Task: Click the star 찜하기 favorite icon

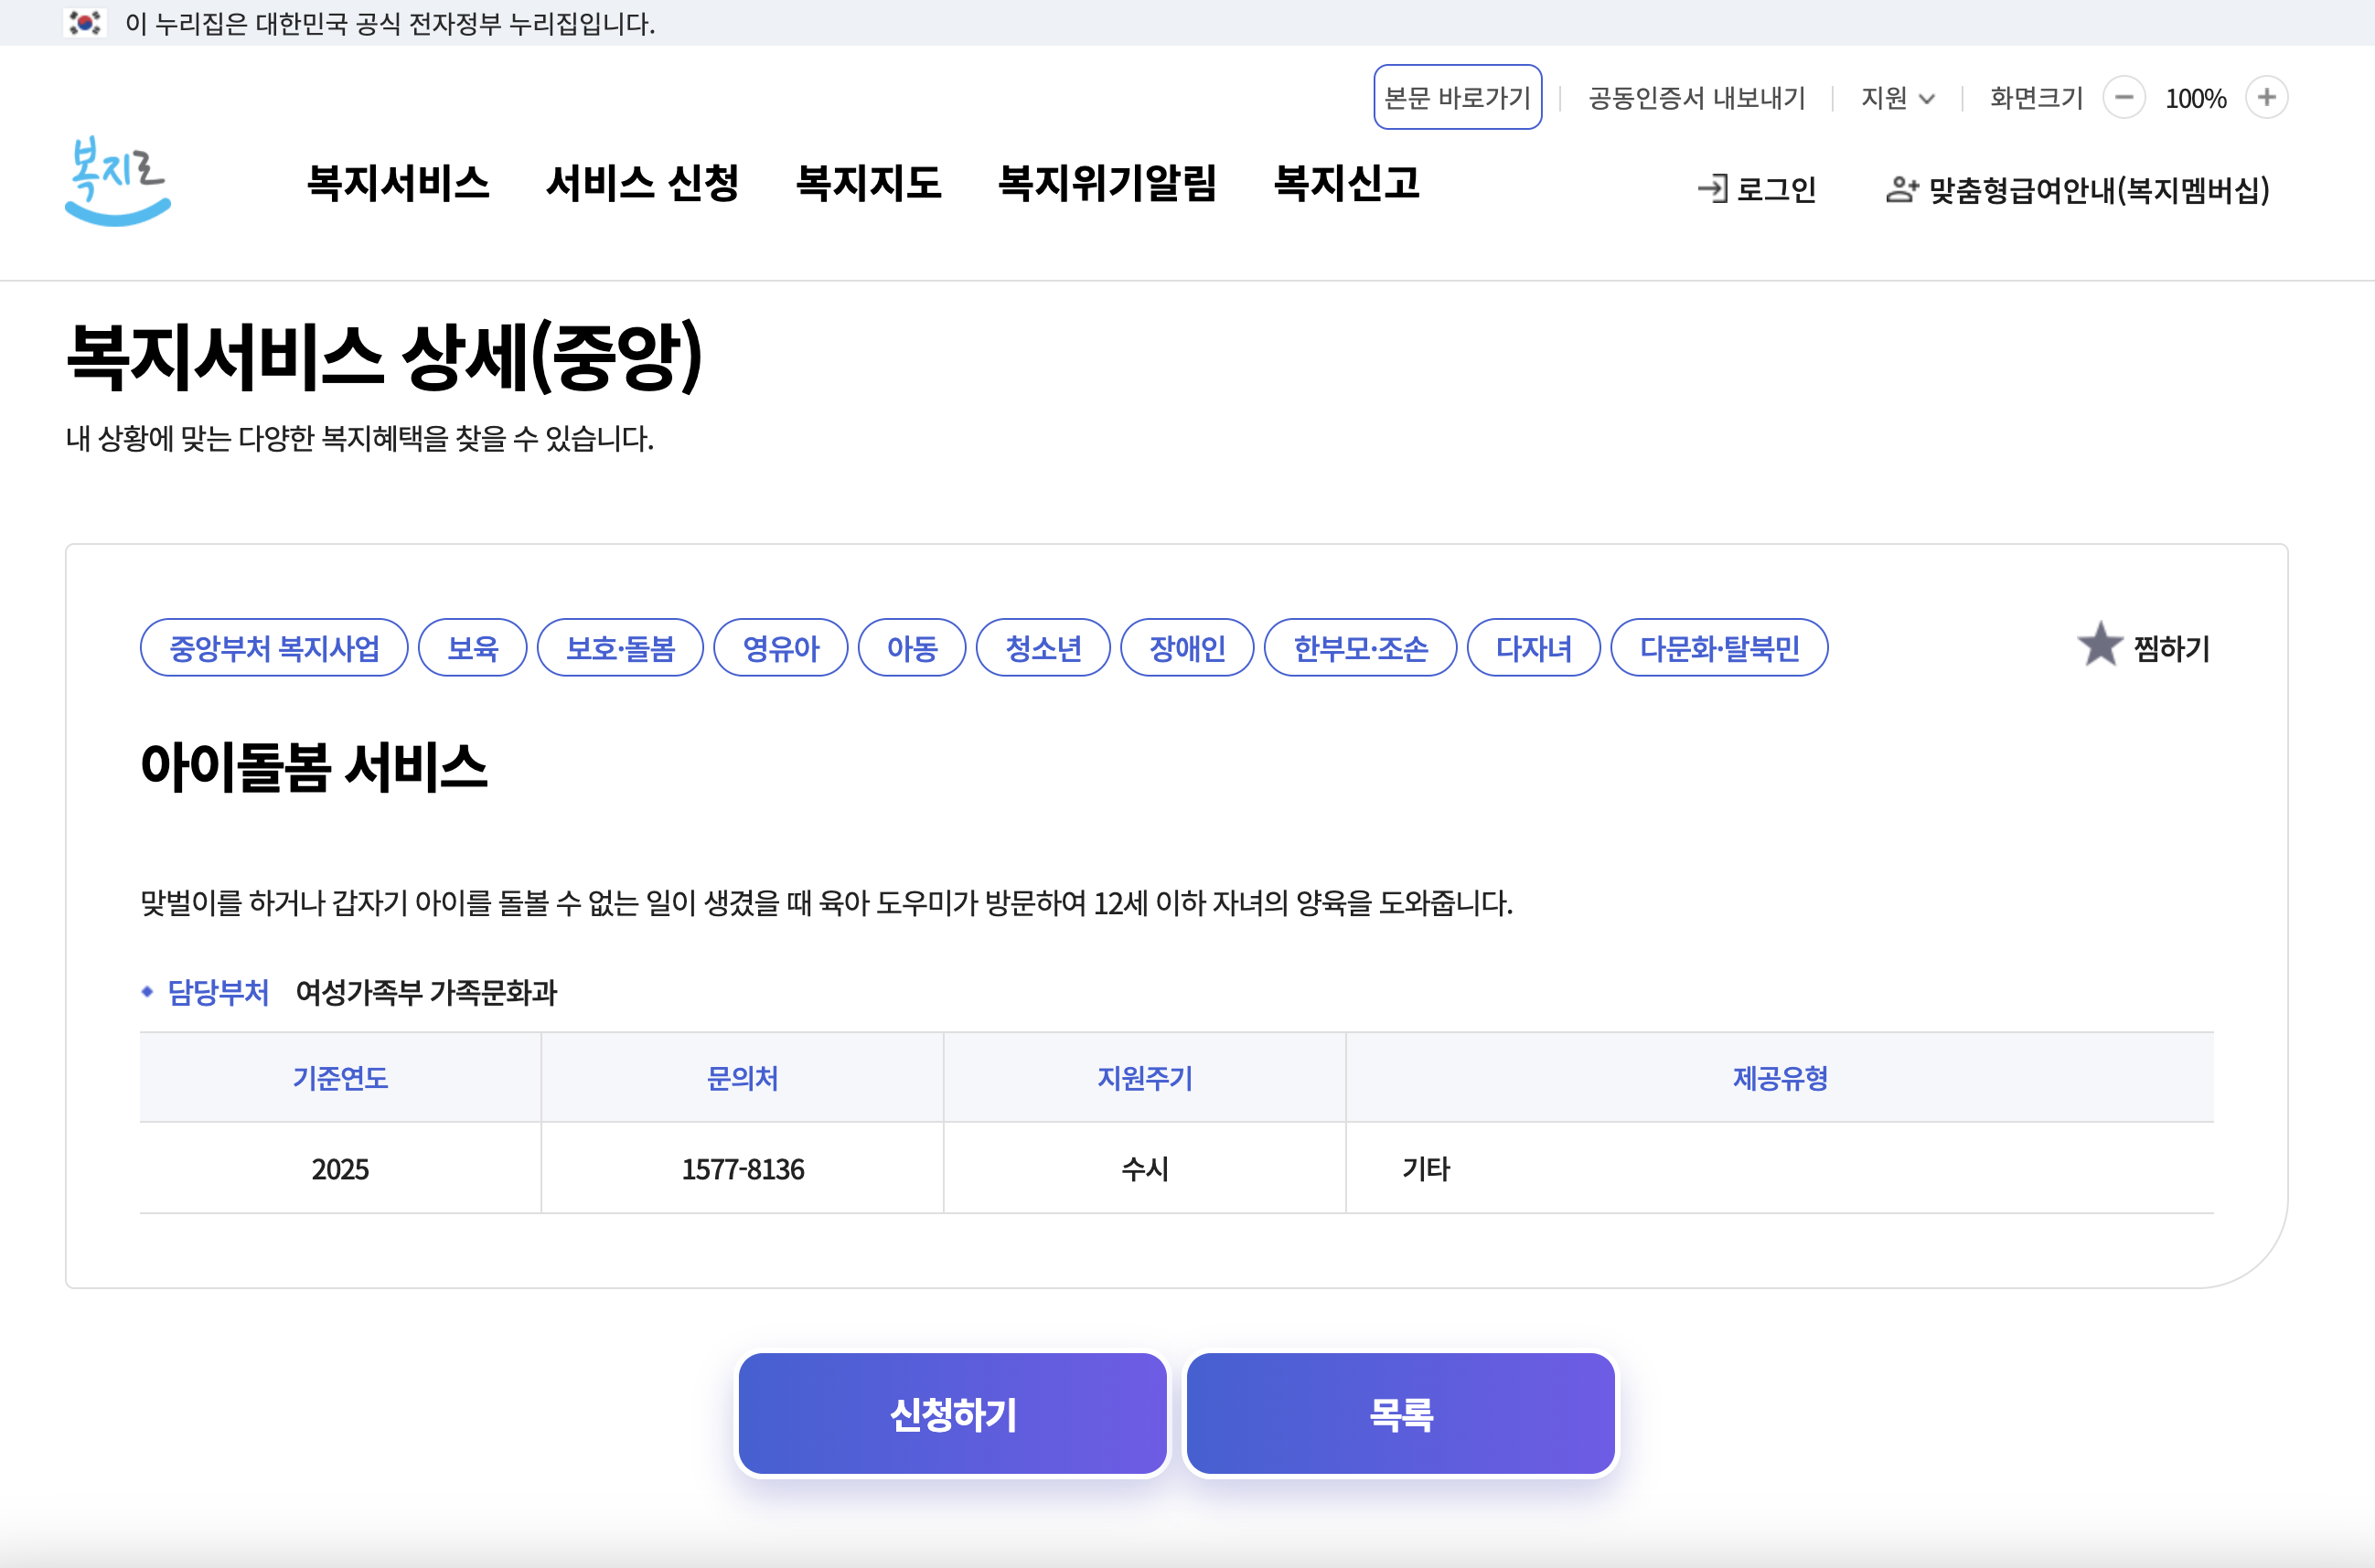Action: (2099, 645)
